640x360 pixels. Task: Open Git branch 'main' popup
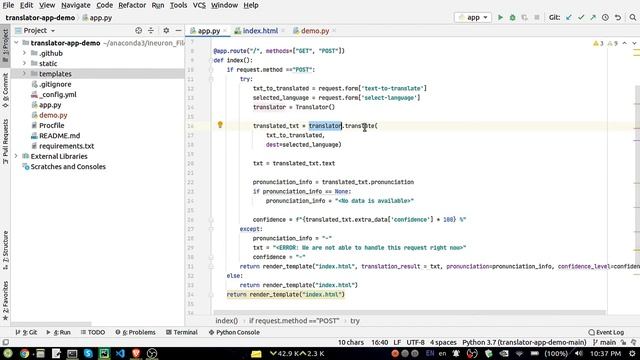coord(604,342)
